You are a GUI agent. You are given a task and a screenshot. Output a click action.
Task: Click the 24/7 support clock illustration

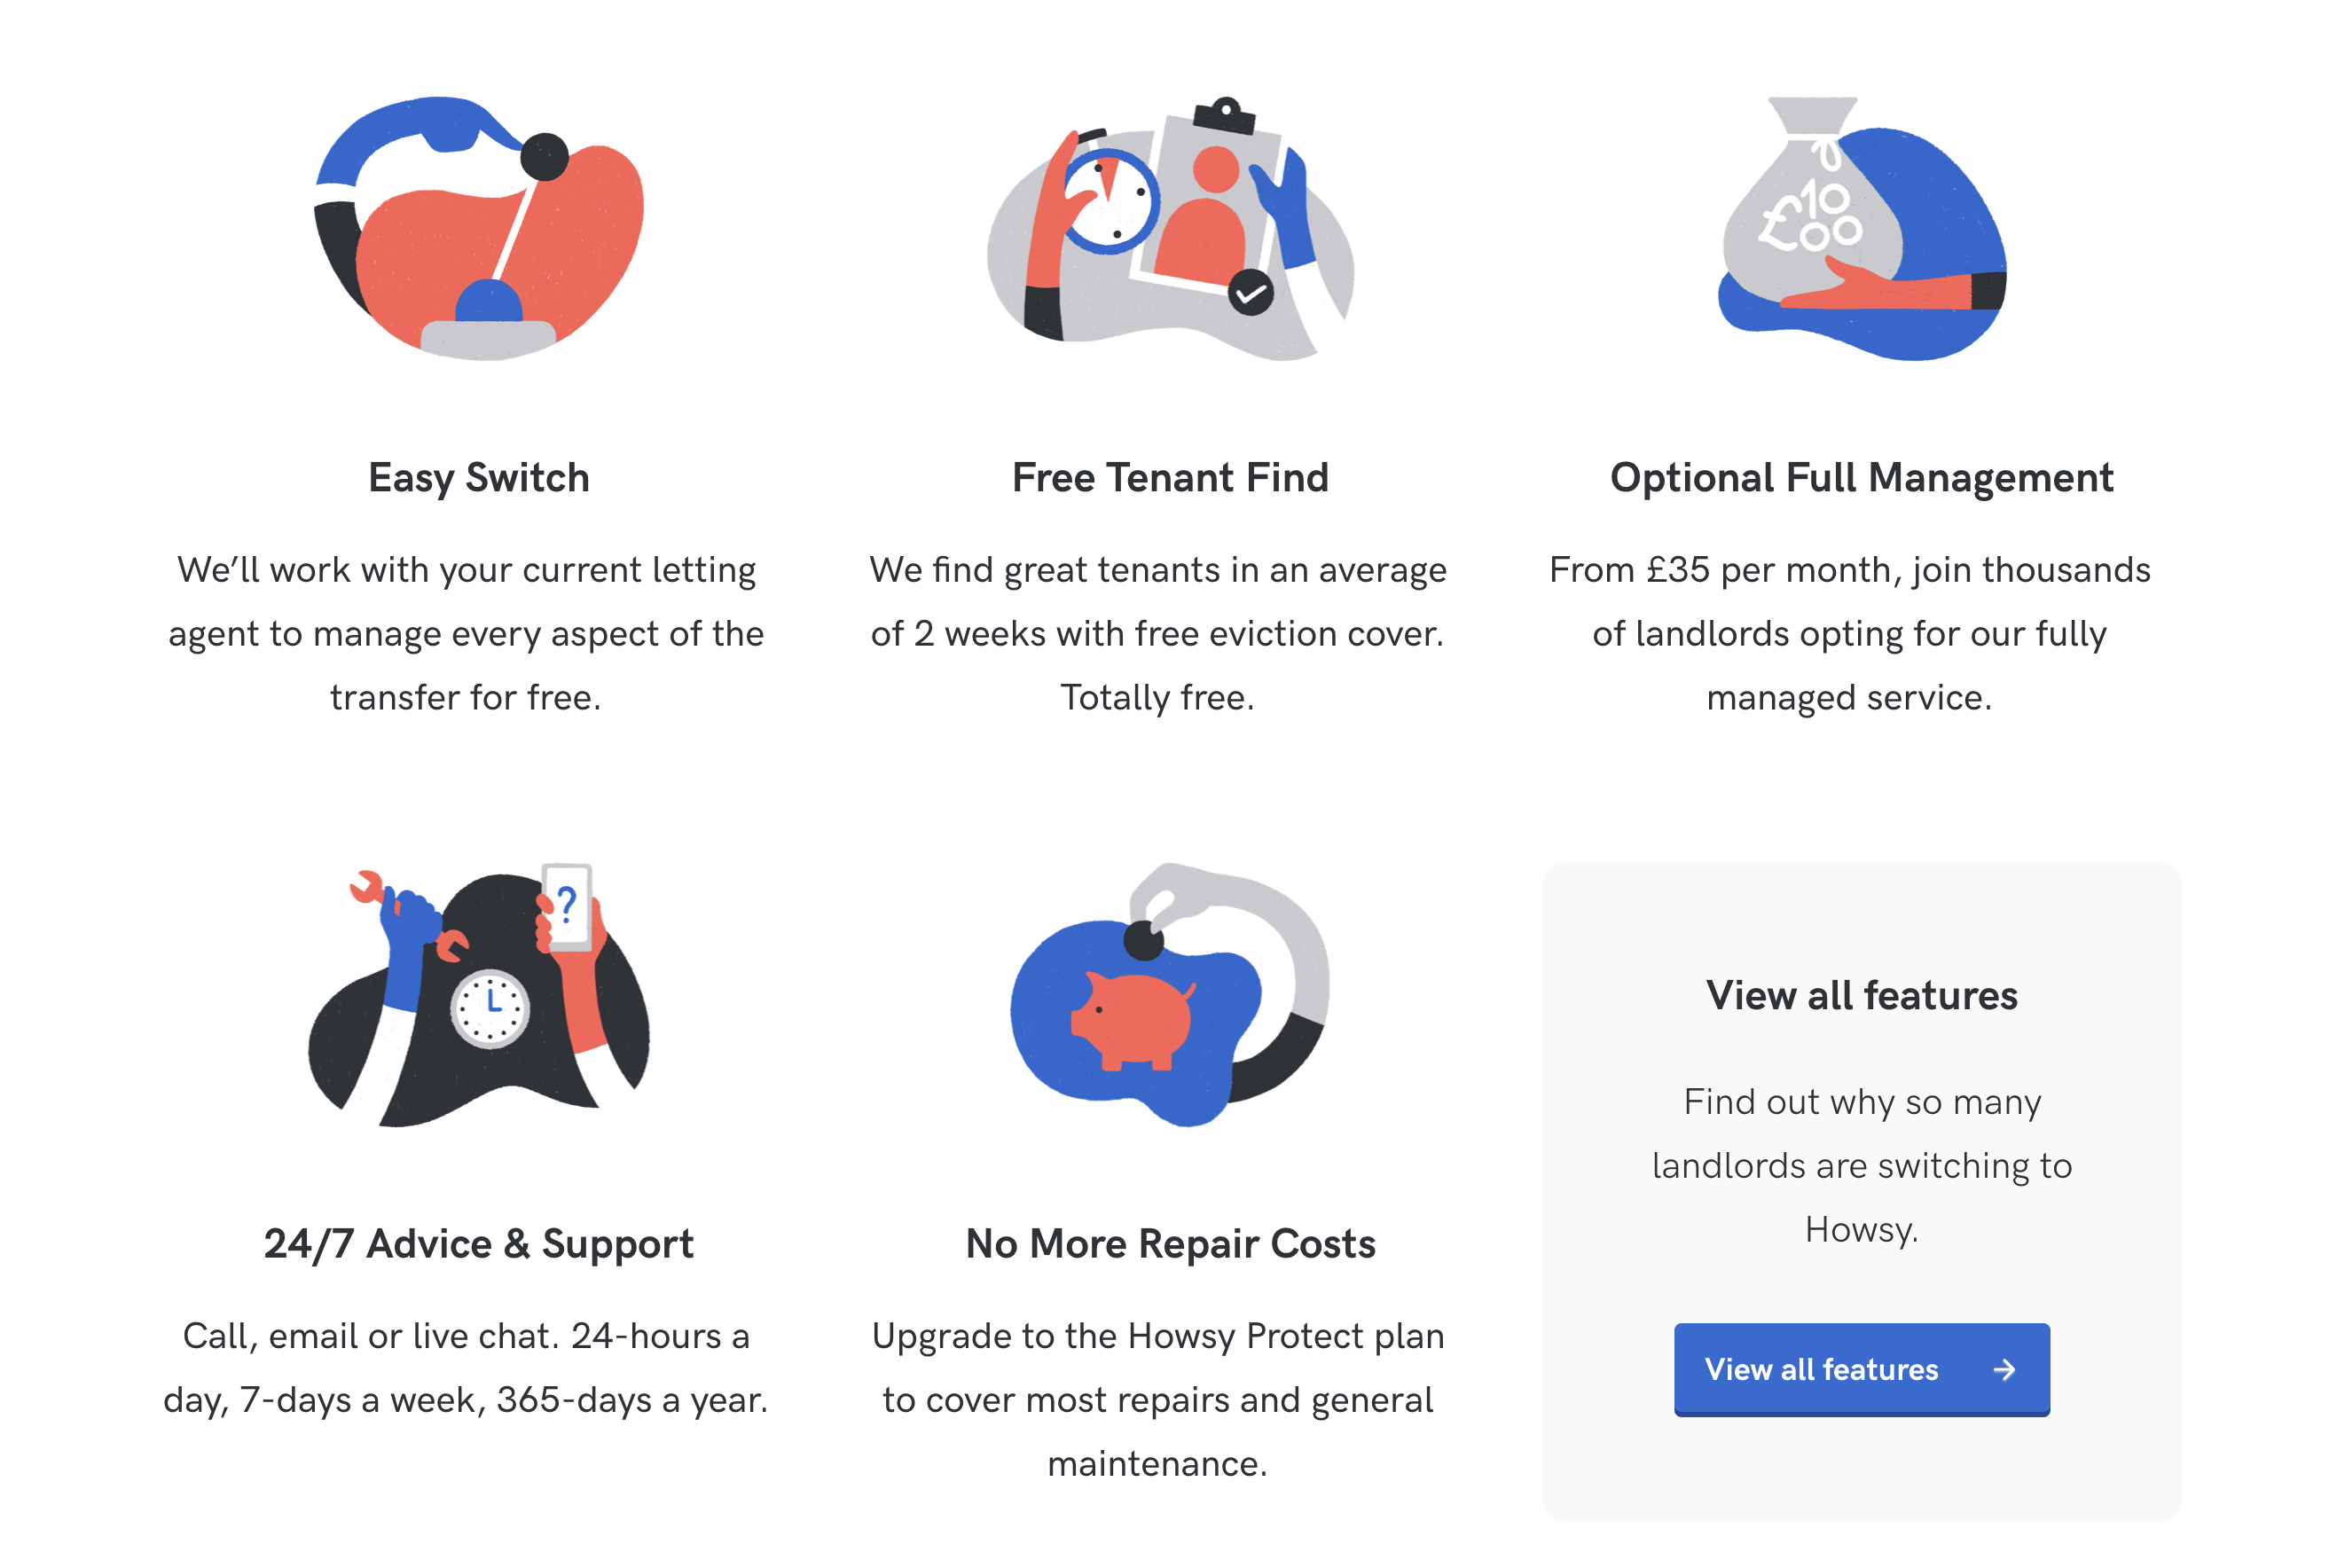point(479,995)
